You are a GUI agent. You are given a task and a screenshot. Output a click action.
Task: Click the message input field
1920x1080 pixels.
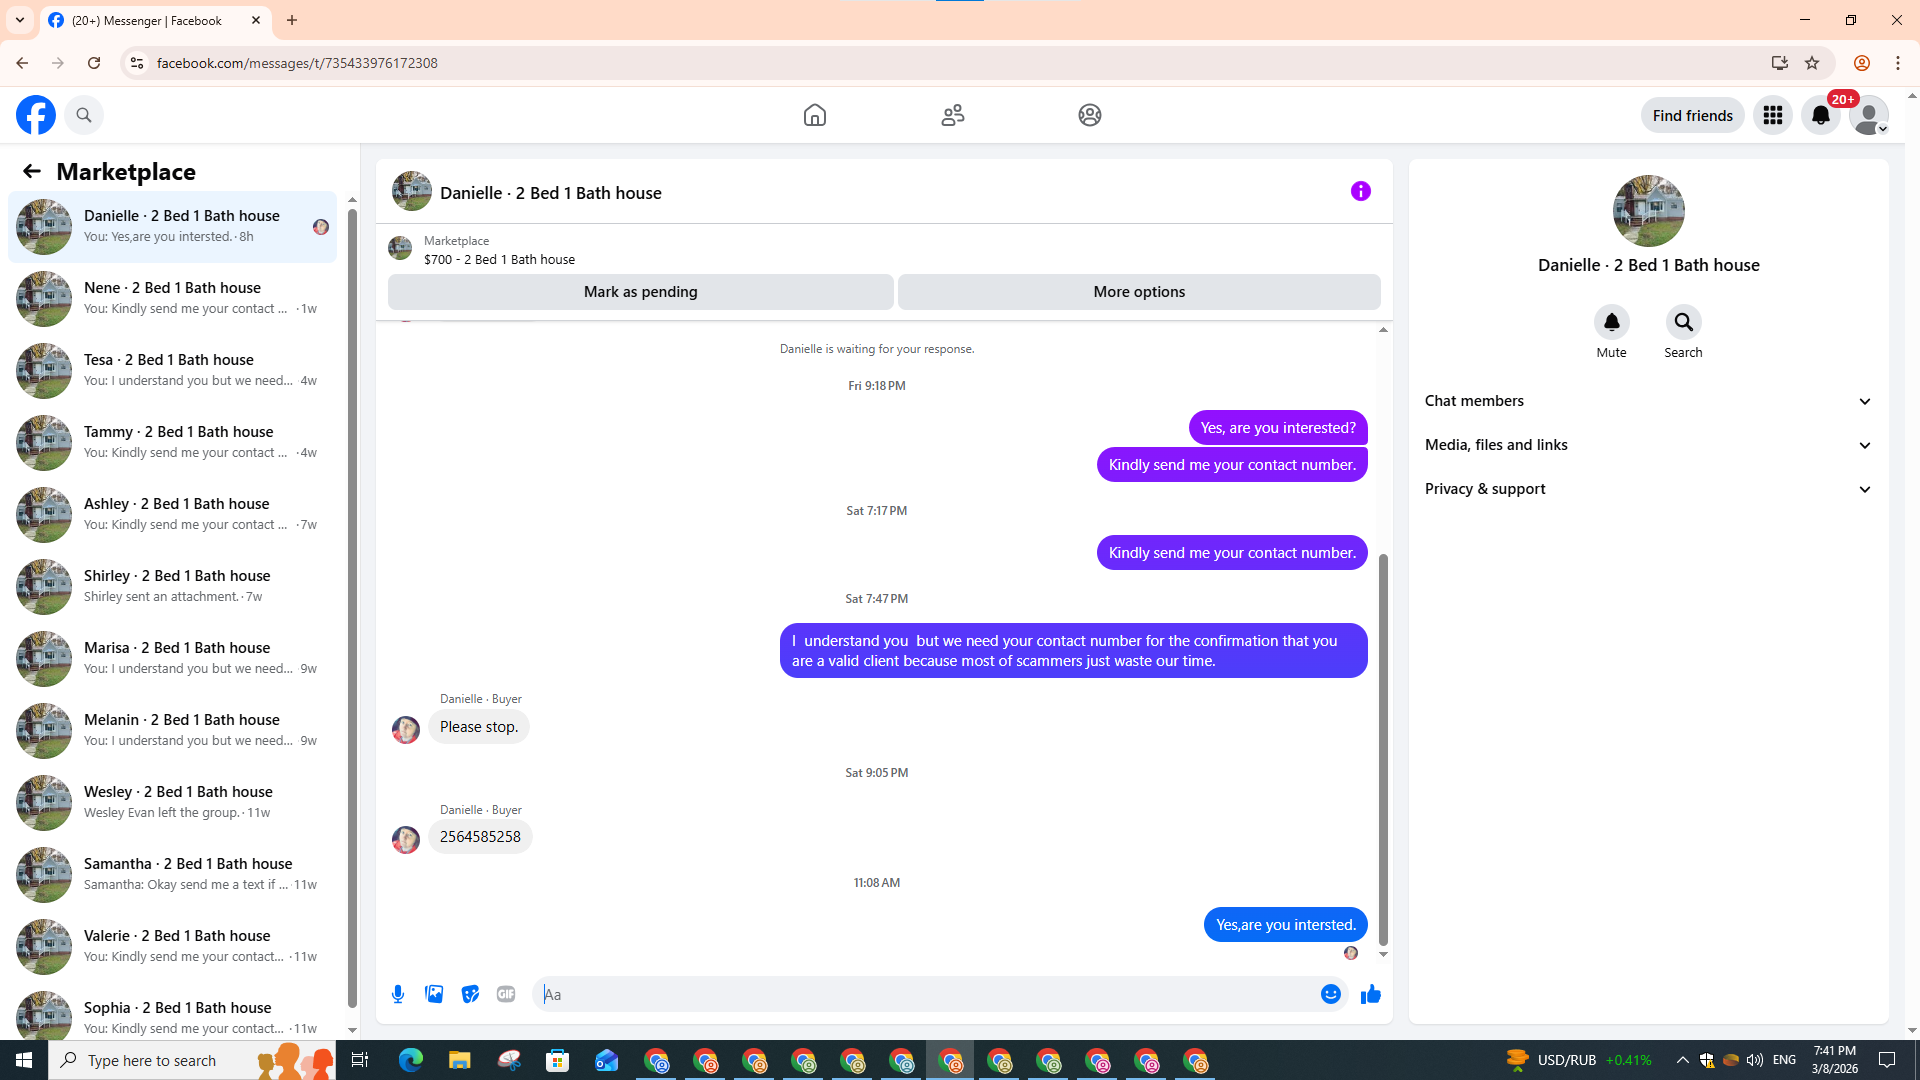point(925,994)
